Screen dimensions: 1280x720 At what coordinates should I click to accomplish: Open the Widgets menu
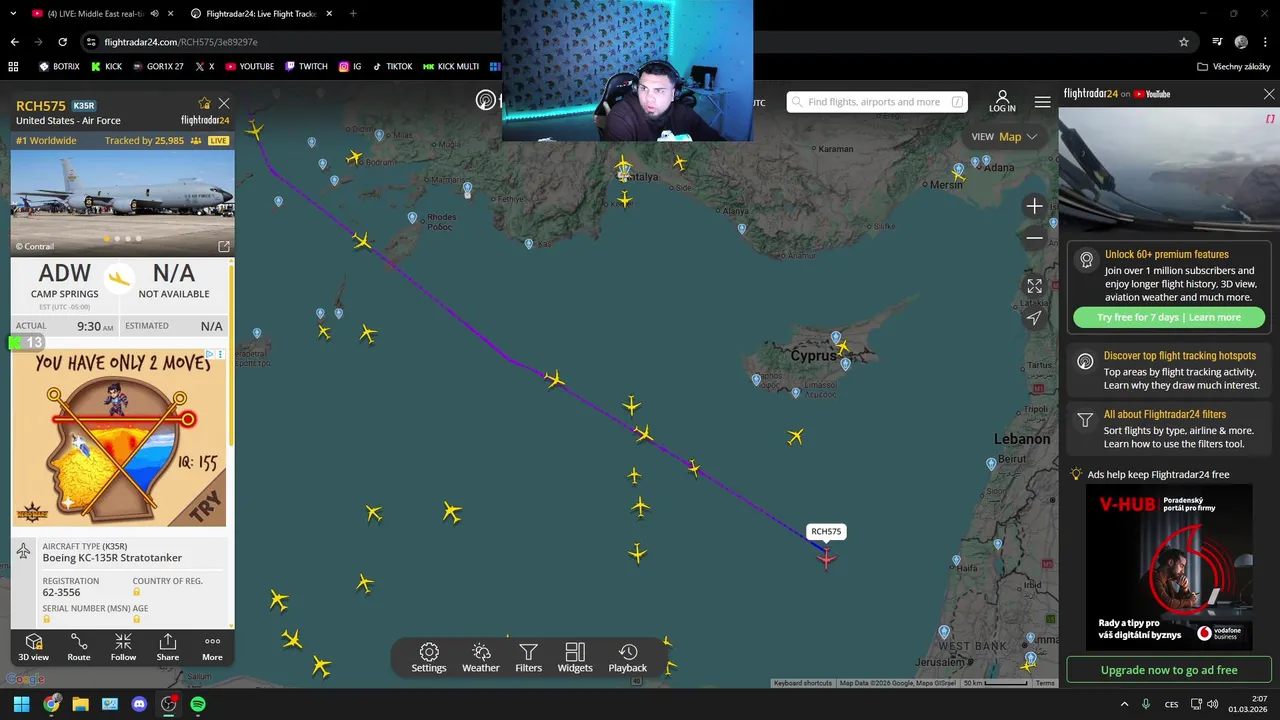[575, 658]
